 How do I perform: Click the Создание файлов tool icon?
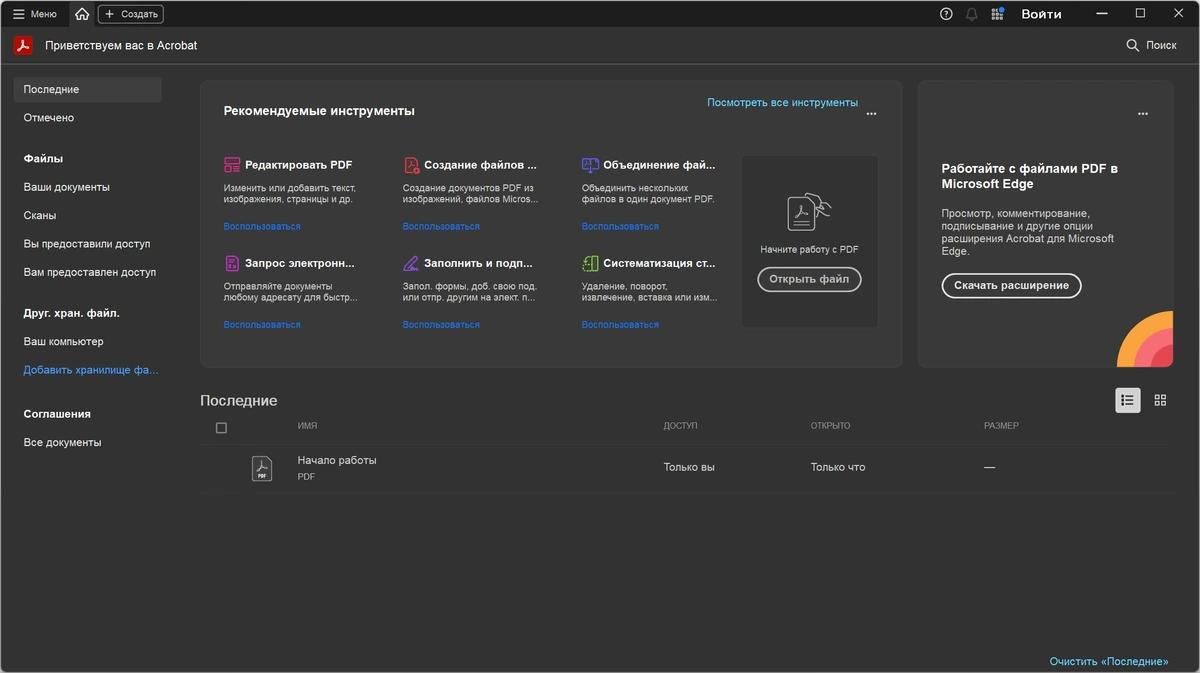(x=411, y=165)
